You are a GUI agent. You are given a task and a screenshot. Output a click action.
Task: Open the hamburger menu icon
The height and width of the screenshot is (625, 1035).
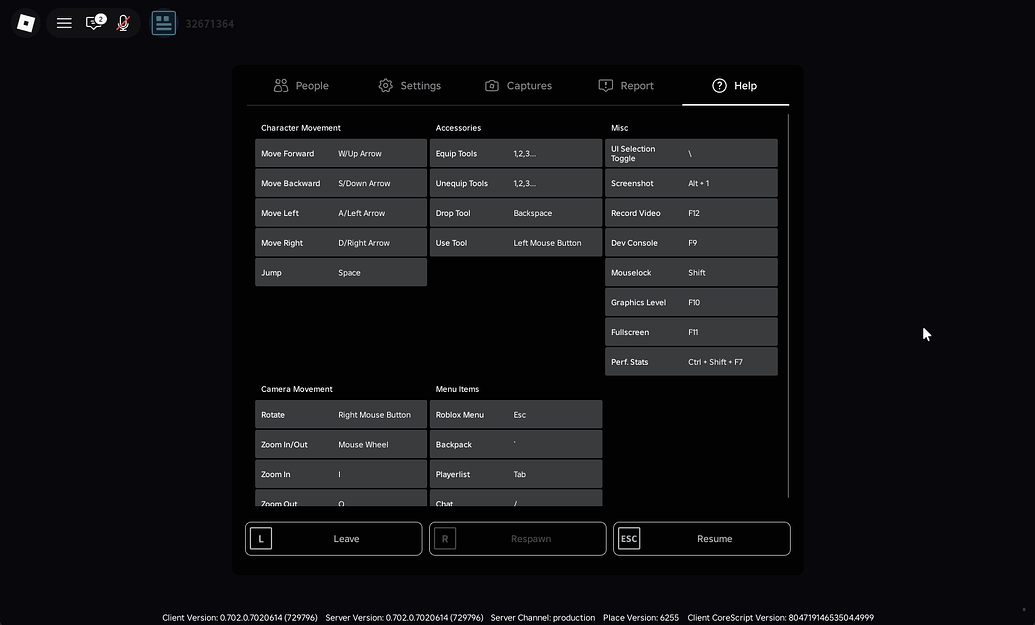(x=64, y=23)
